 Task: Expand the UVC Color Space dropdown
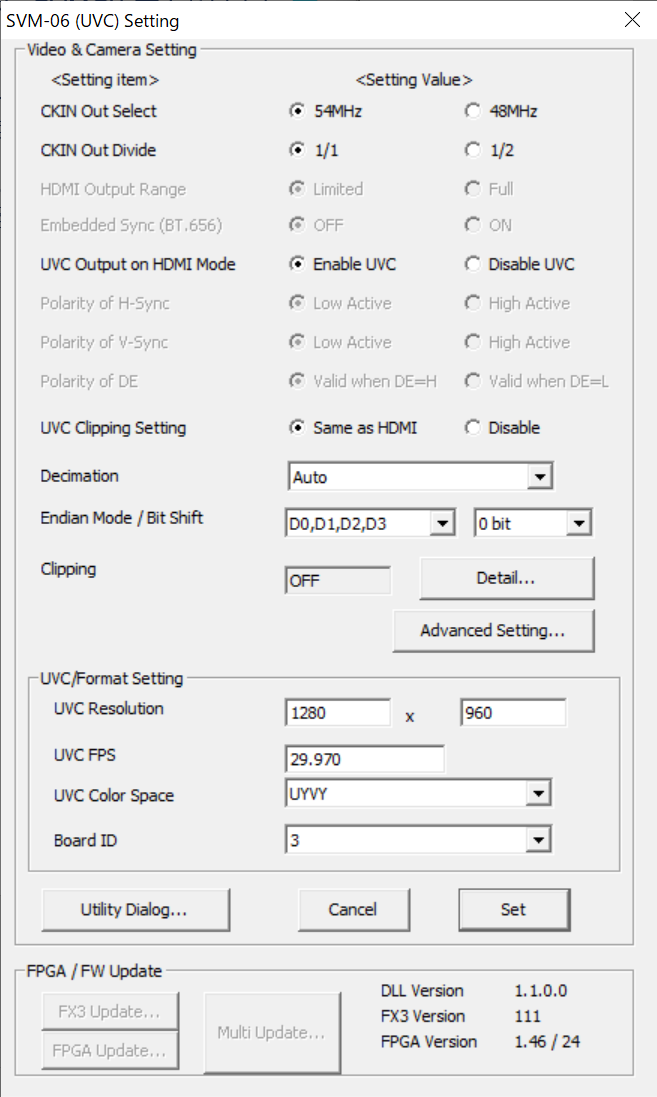point(540,794)
